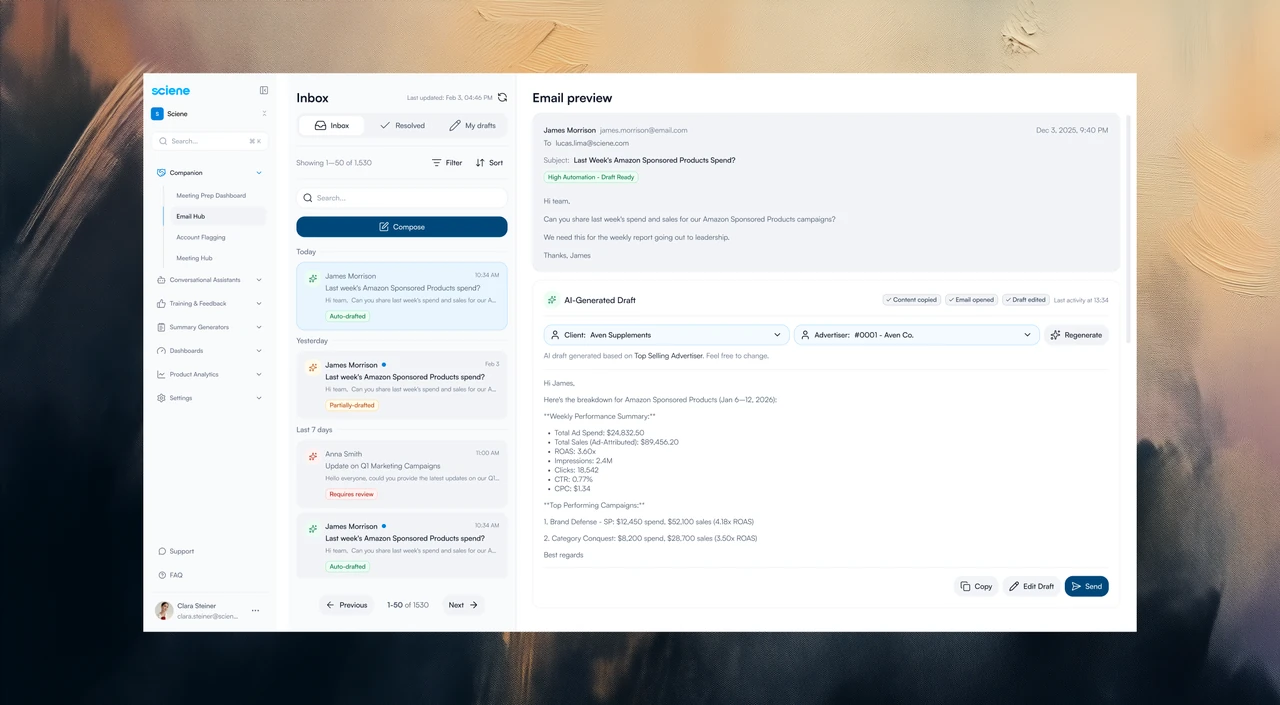Open today's James Morrison email at 10:34 AM
Image resolution: width=1280 pixels, height=705 pixels.
402,296
